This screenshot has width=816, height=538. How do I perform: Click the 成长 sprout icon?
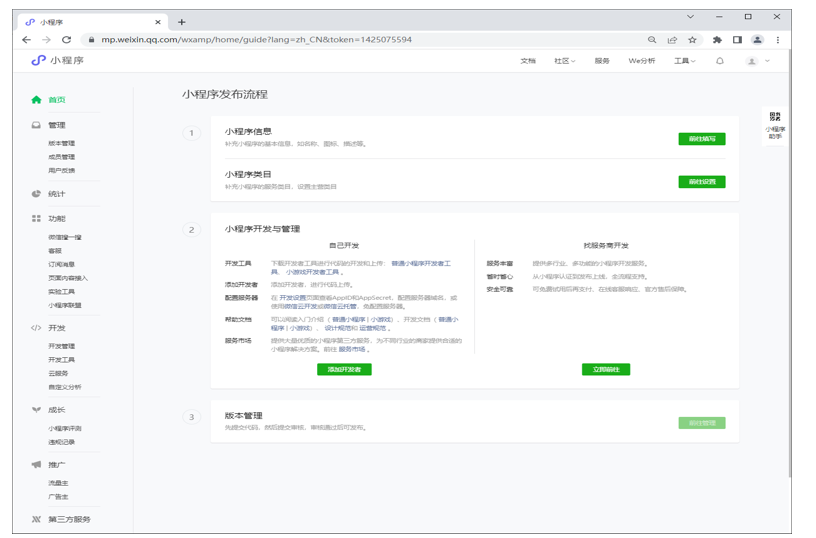pyautogui.click(x=36, y=409)
